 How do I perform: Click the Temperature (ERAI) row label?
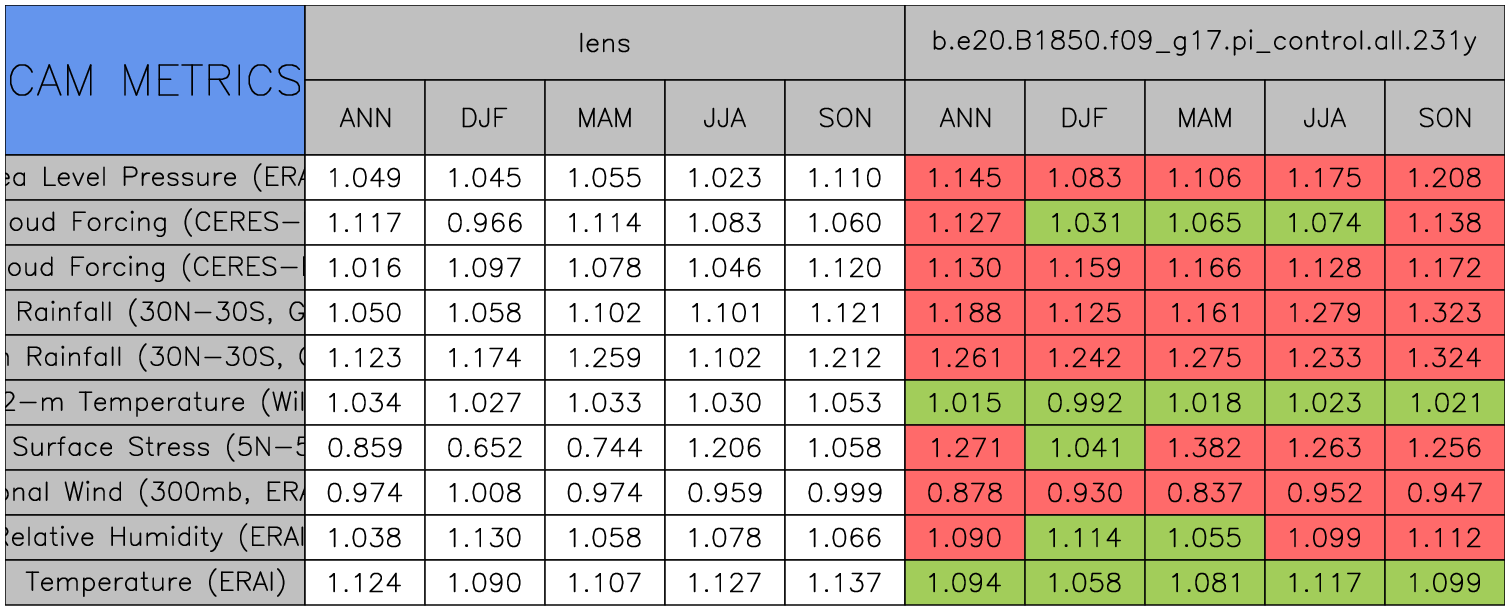(x=155, y=582)
